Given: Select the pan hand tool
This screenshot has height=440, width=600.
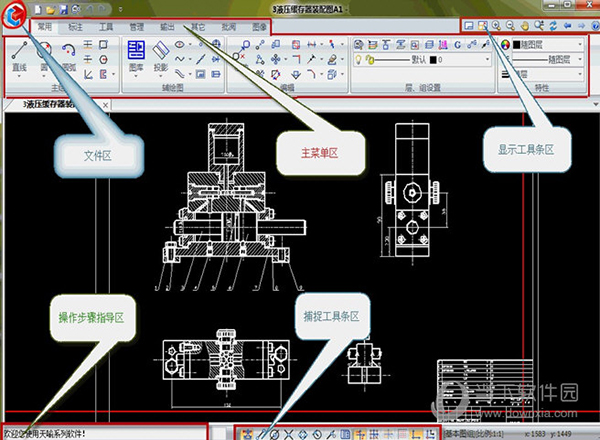Looking at the screenshot, I should (526, 24).
